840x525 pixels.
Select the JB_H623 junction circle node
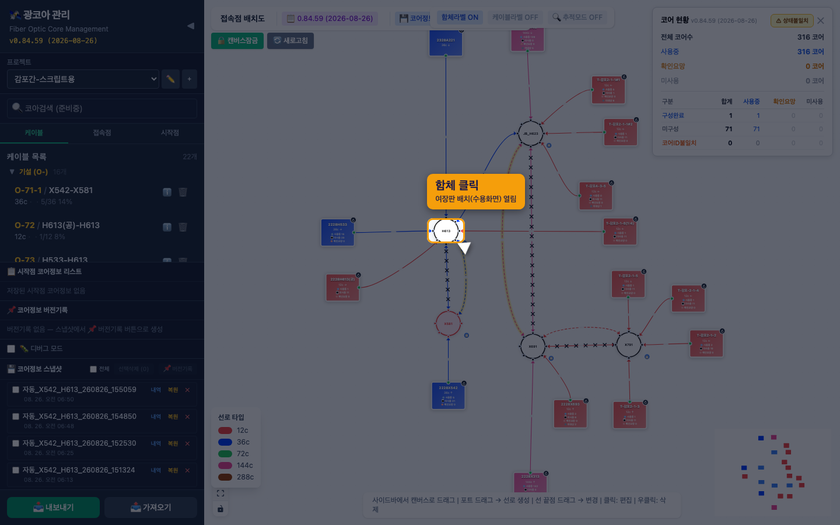[530, 133]
